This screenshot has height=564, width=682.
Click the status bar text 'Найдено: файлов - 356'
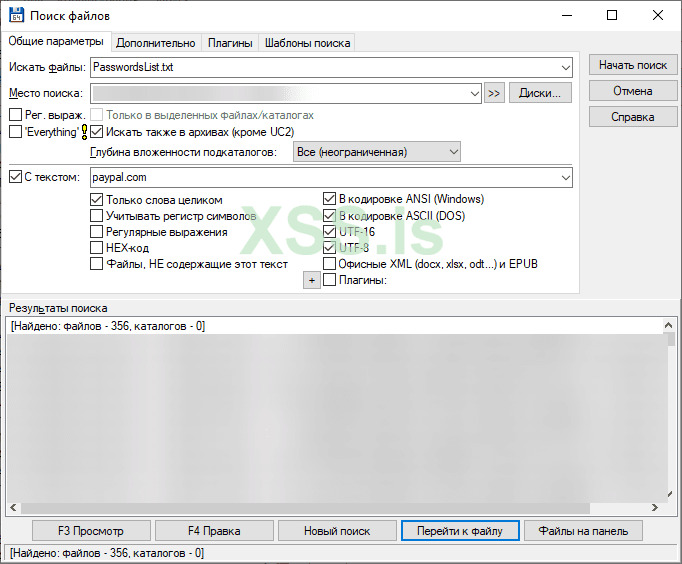[x=107, y=553]
